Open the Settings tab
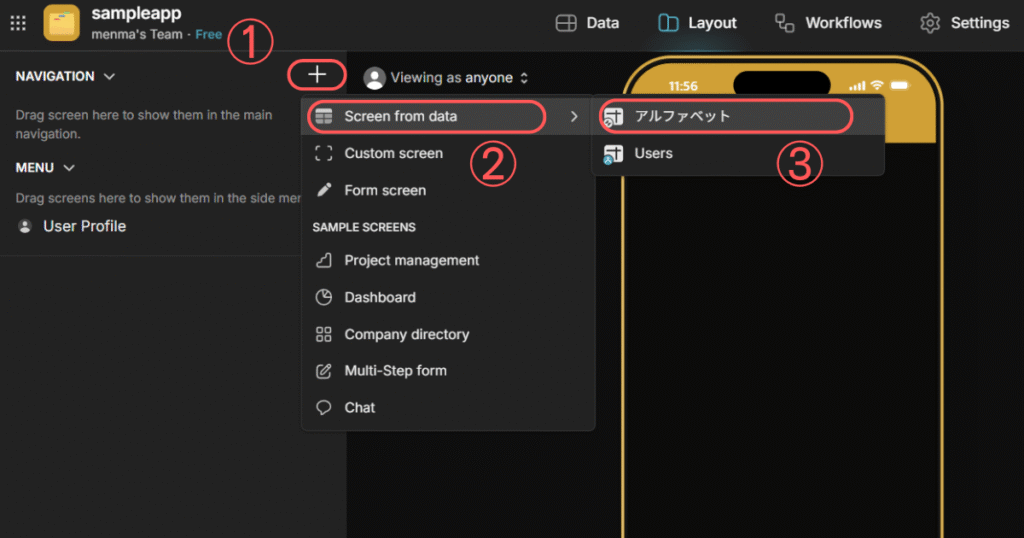This screenshot has width=1024, height=538. coord(965,23)
